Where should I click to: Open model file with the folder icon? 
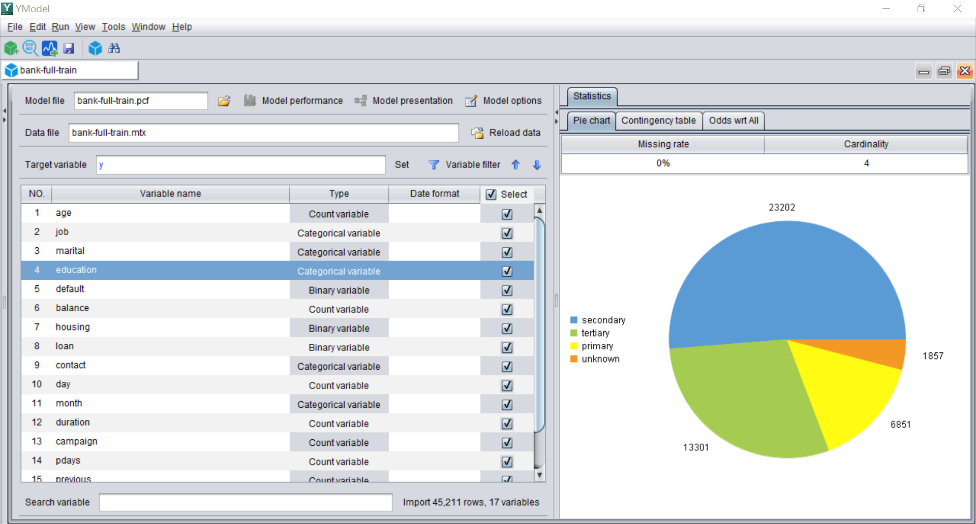point(224,101)
